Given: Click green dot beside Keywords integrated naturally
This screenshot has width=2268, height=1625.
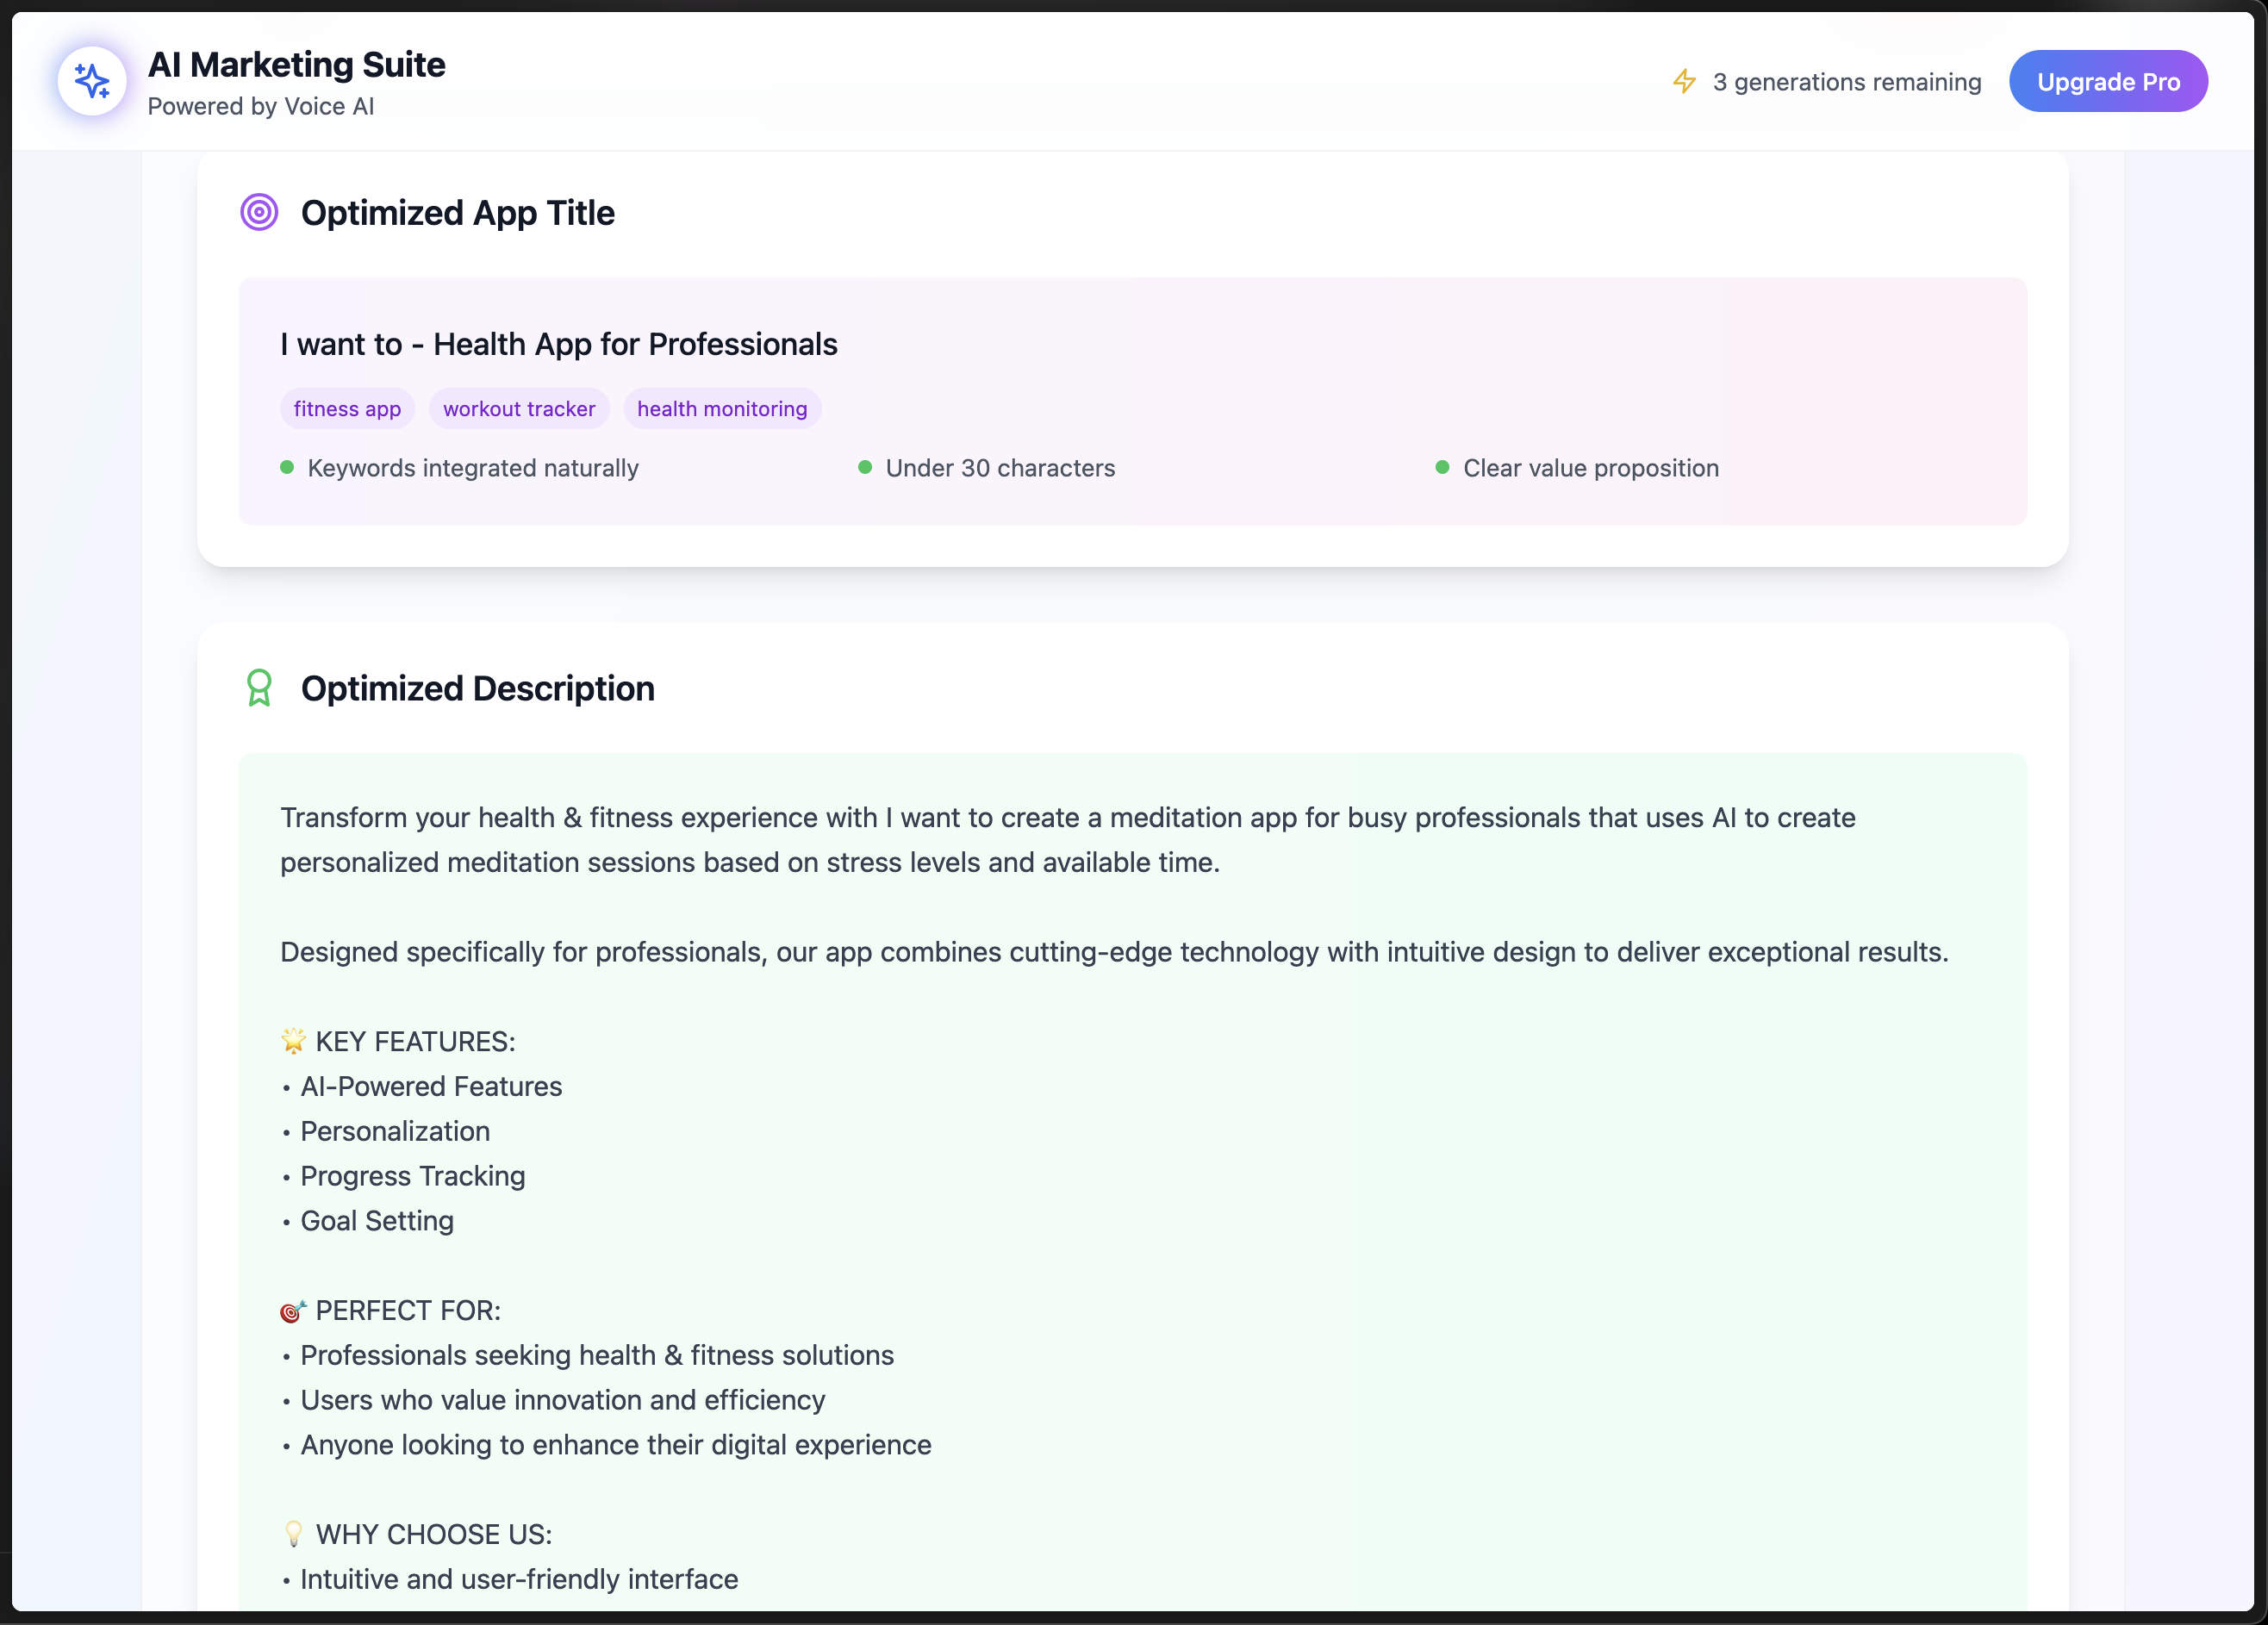Looking at the screenshot, I should click(287, 467).
